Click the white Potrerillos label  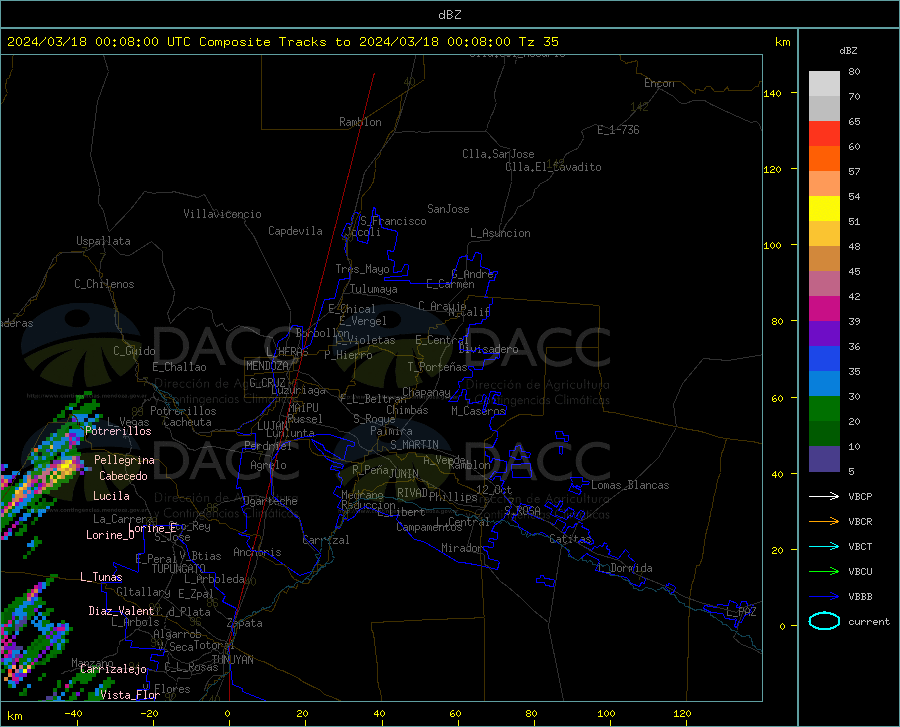[118, 431]
